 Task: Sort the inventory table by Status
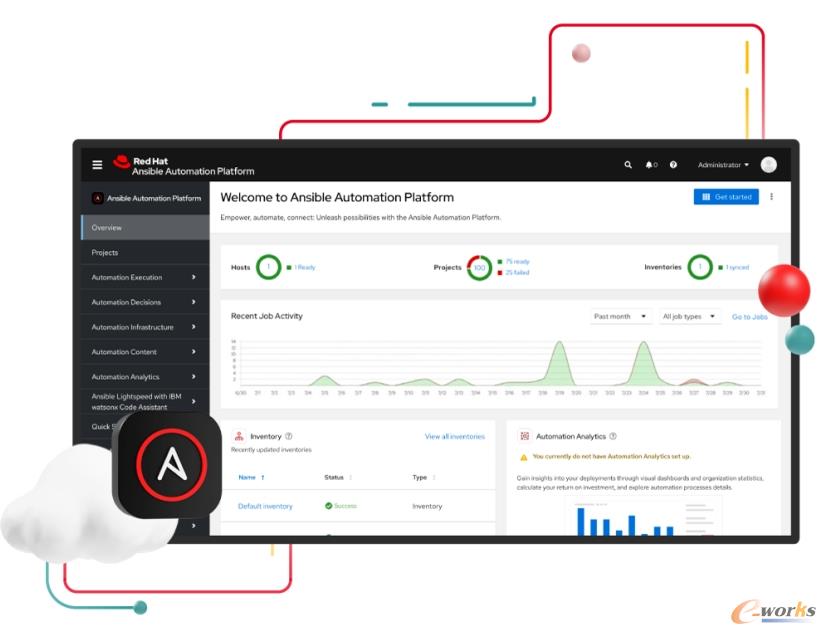338,477
